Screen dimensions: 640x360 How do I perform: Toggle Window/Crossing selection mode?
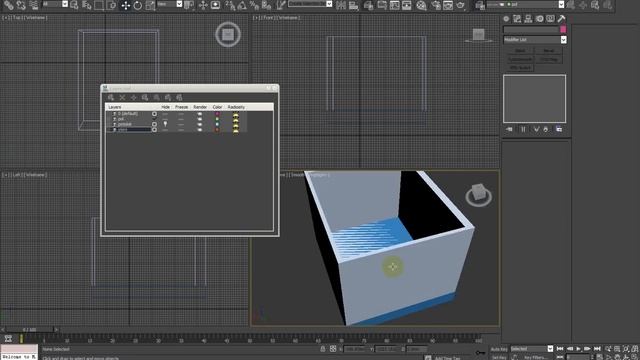(111, 5)
